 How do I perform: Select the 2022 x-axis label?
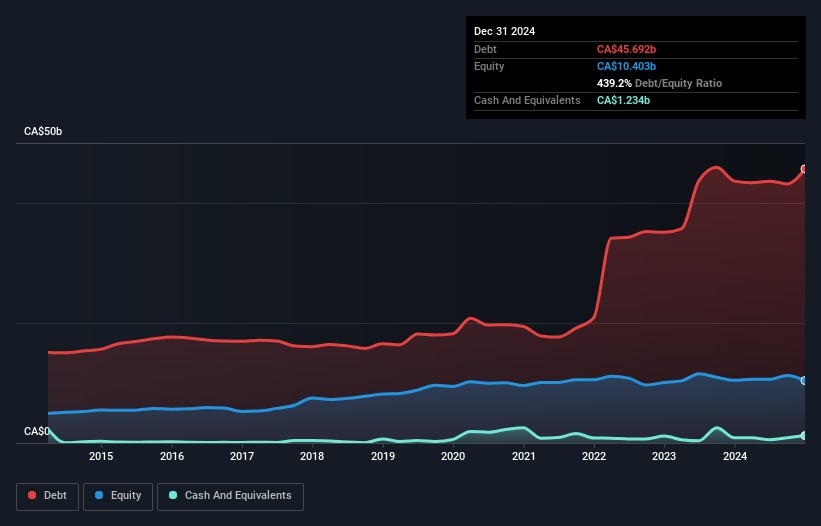point(594,457)
